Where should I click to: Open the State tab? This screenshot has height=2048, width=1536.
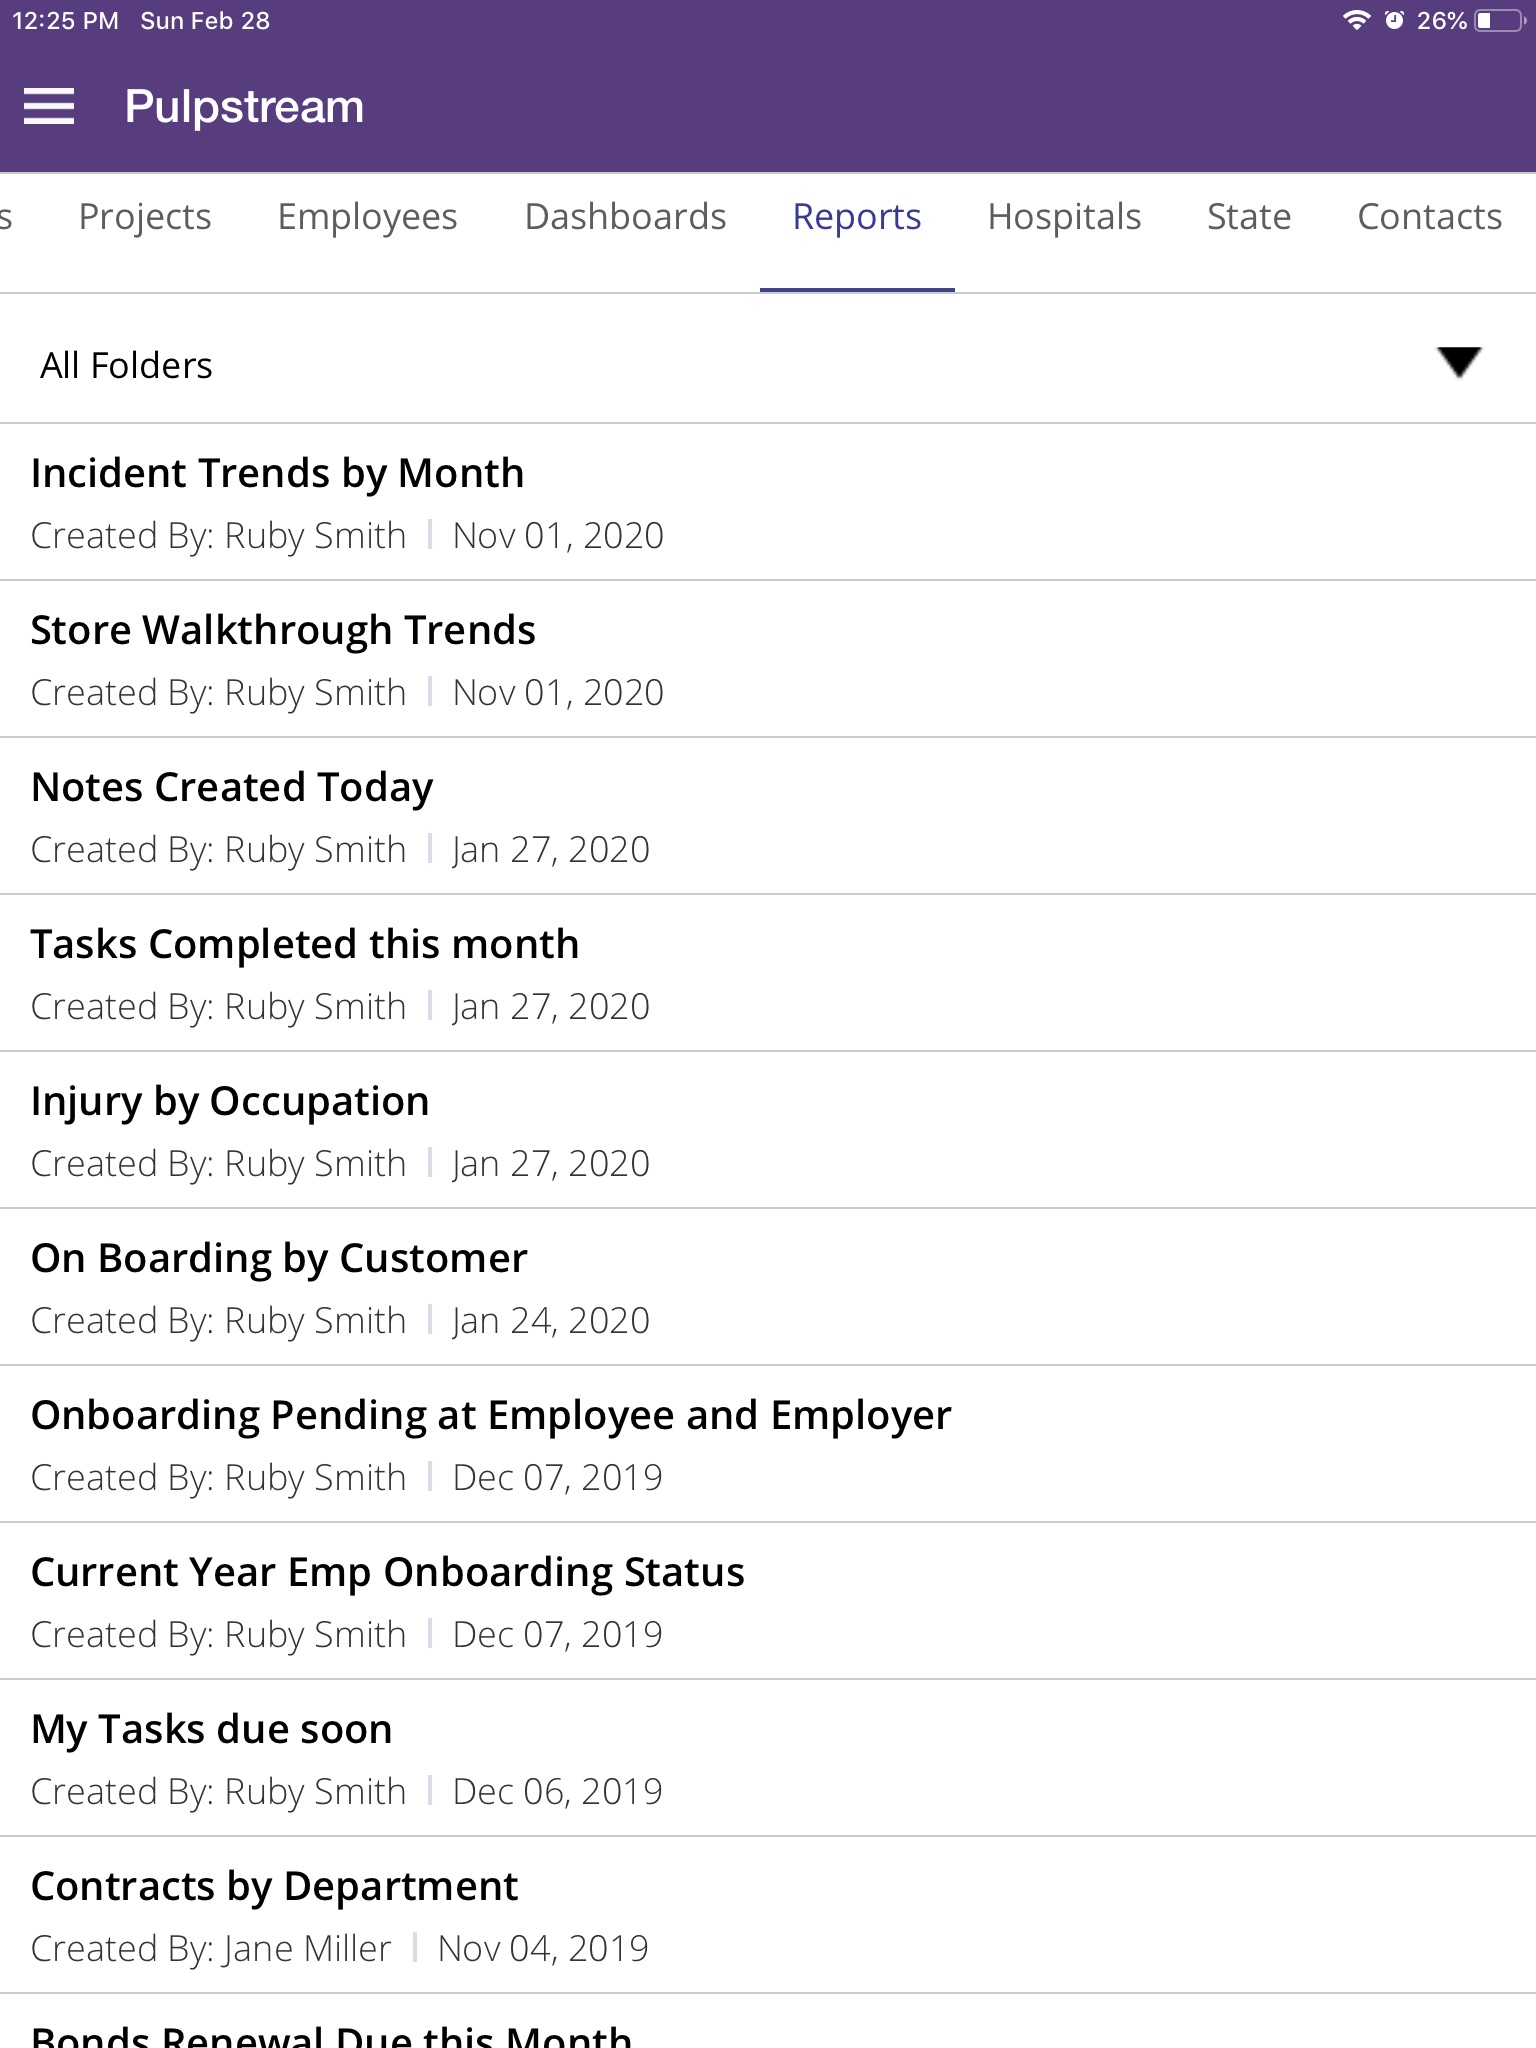tap(1249, 217)
